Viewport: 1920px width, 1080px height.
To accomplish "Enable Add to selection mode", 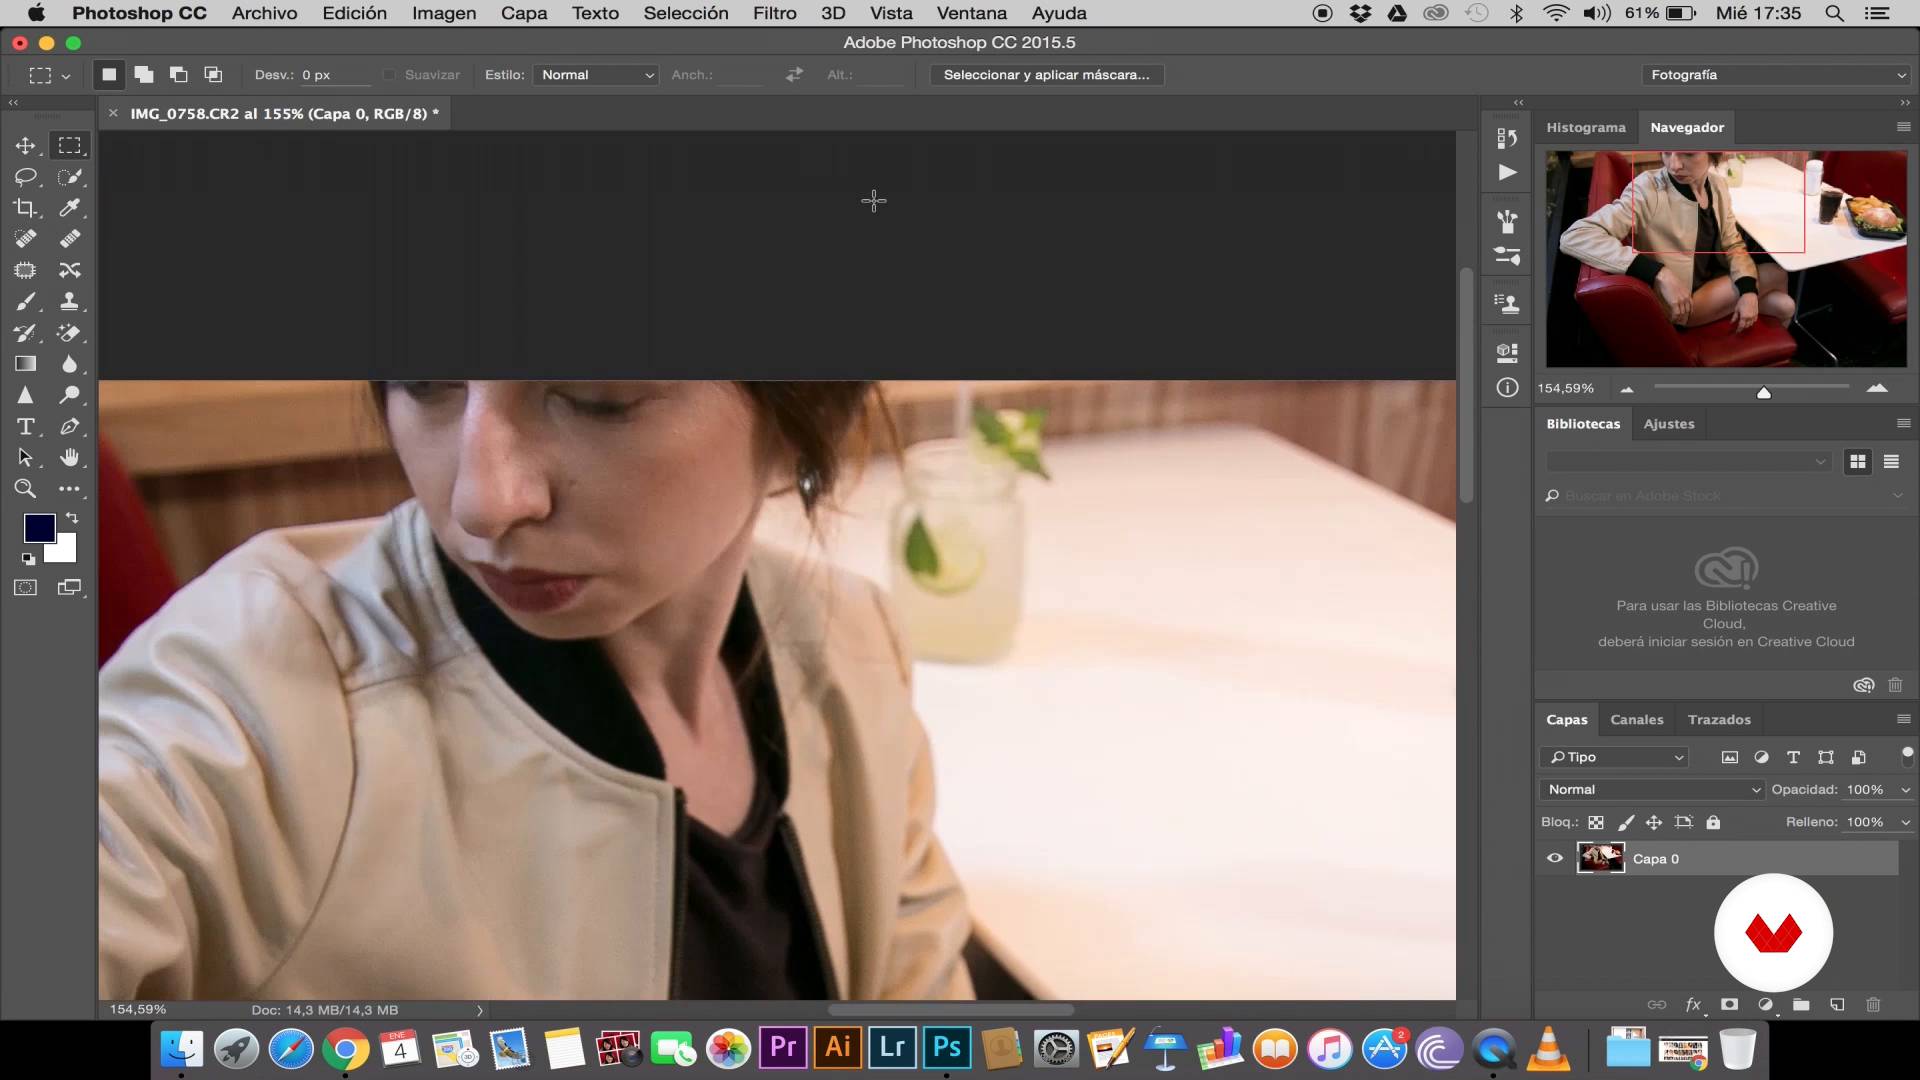I will [144, 74].
